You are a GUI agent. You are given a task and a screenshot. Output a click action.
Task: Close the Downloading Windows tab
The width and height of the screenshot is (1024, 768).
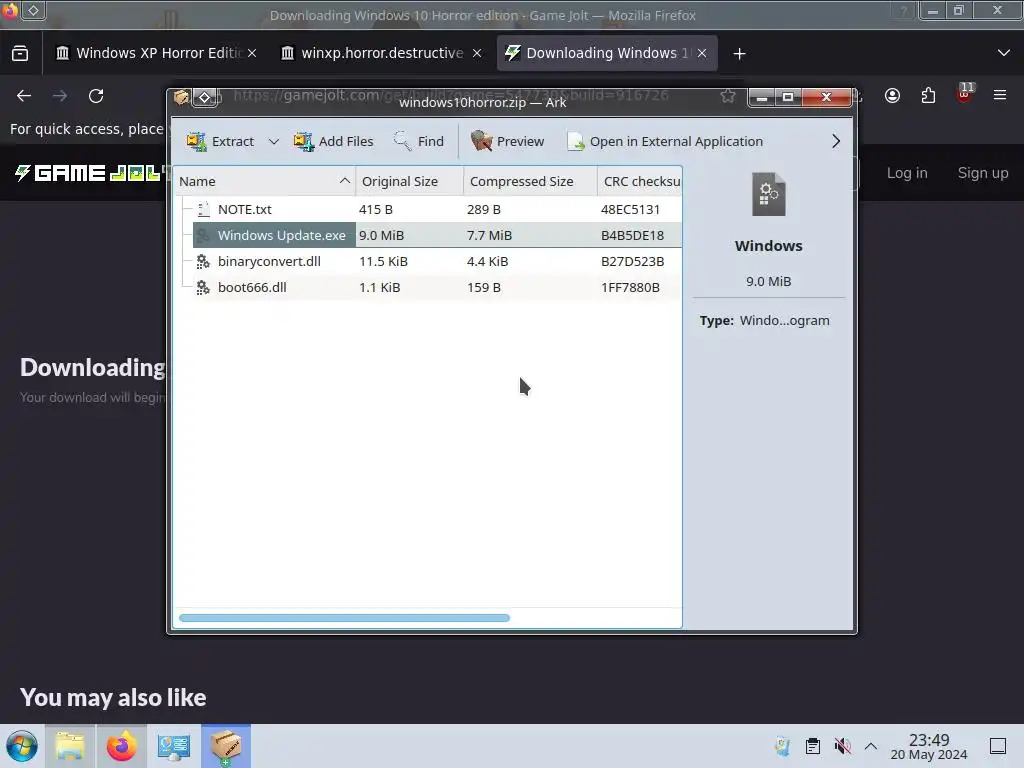point(702,53)
